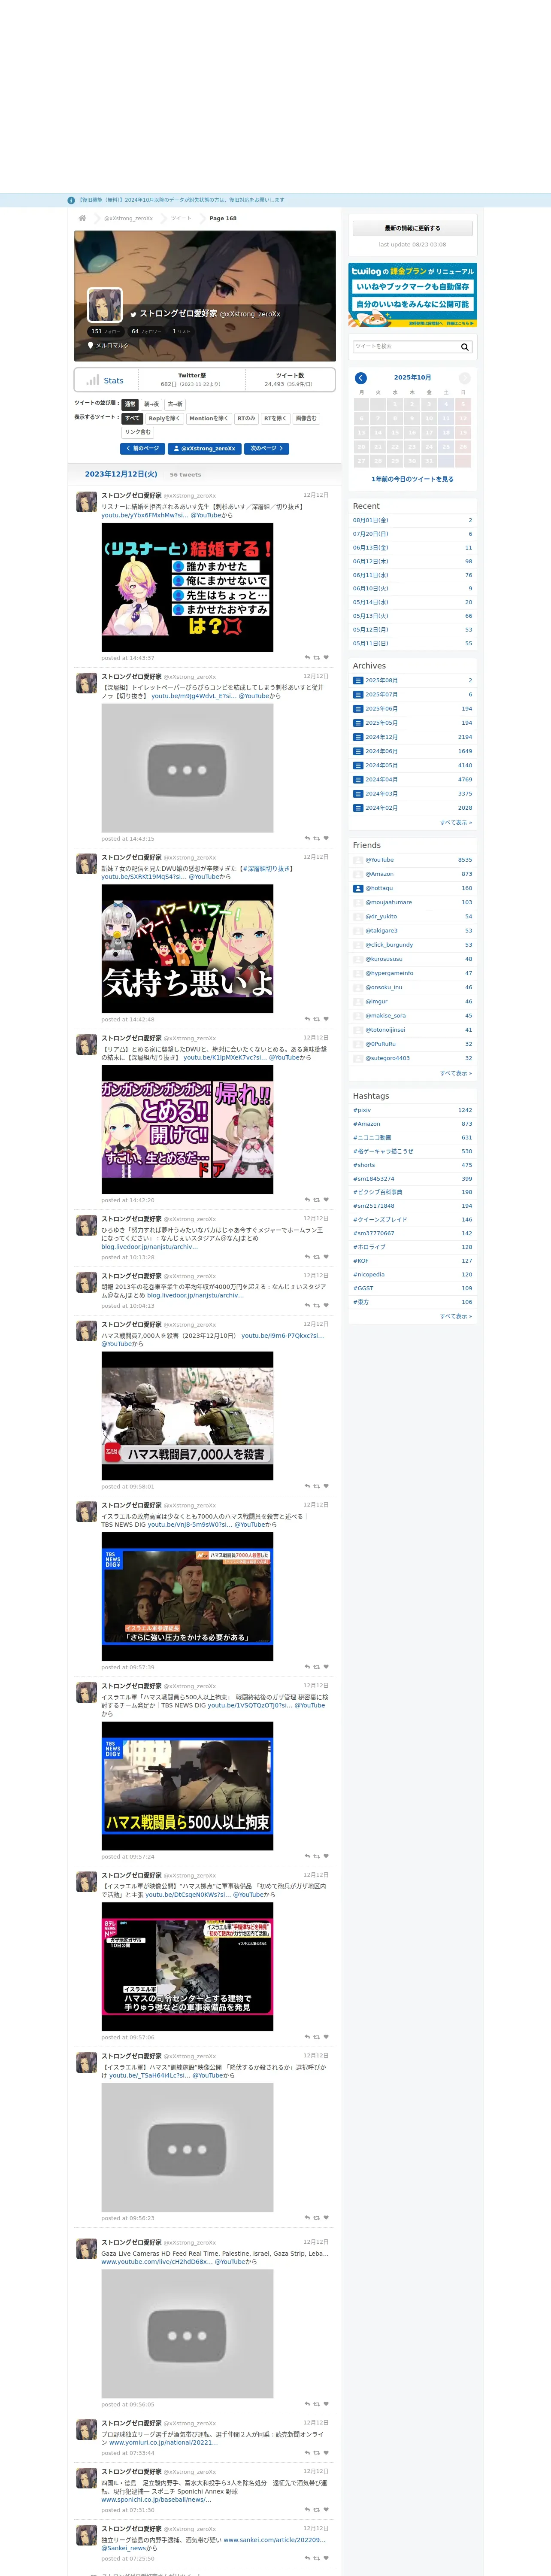Click the info icon in top notice bar

click(71, 200)
